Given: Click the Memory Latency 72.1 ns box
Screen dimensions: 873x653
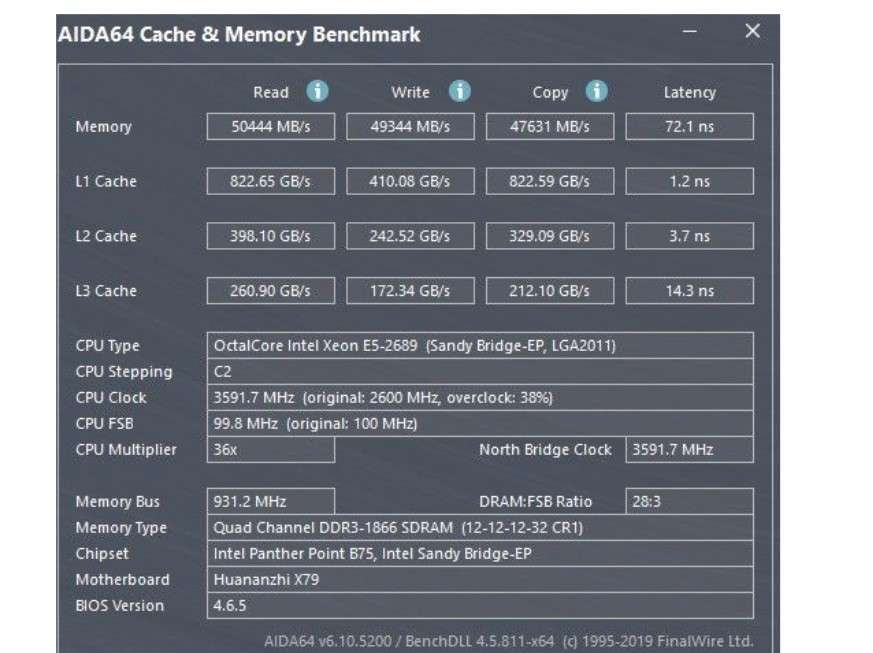Looking at the screenshot, I should [689, 127].
